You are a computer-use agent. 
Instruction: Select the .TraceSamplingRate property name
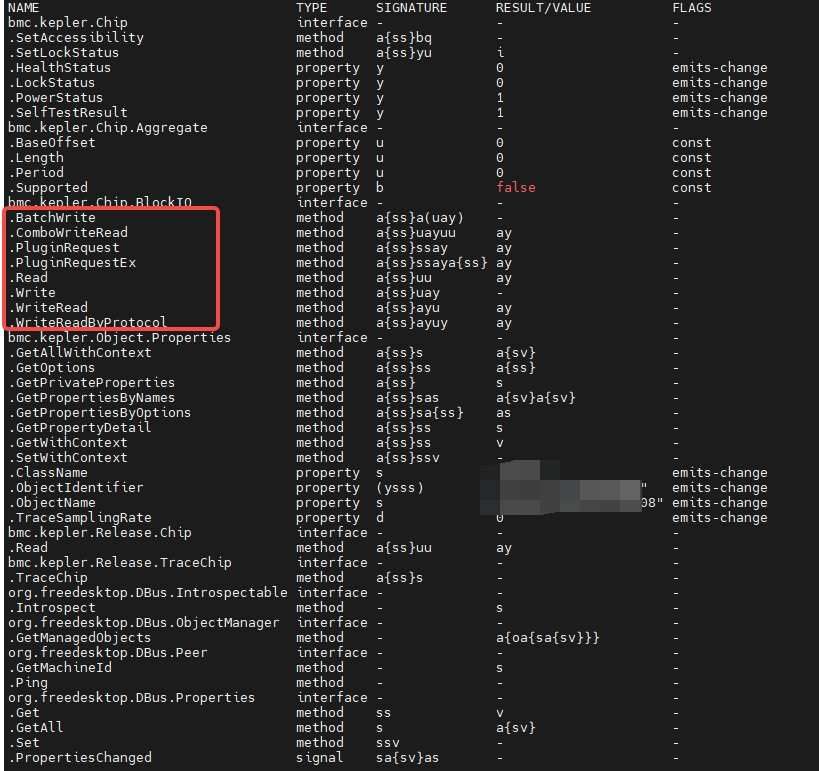(x=80, y=518)
